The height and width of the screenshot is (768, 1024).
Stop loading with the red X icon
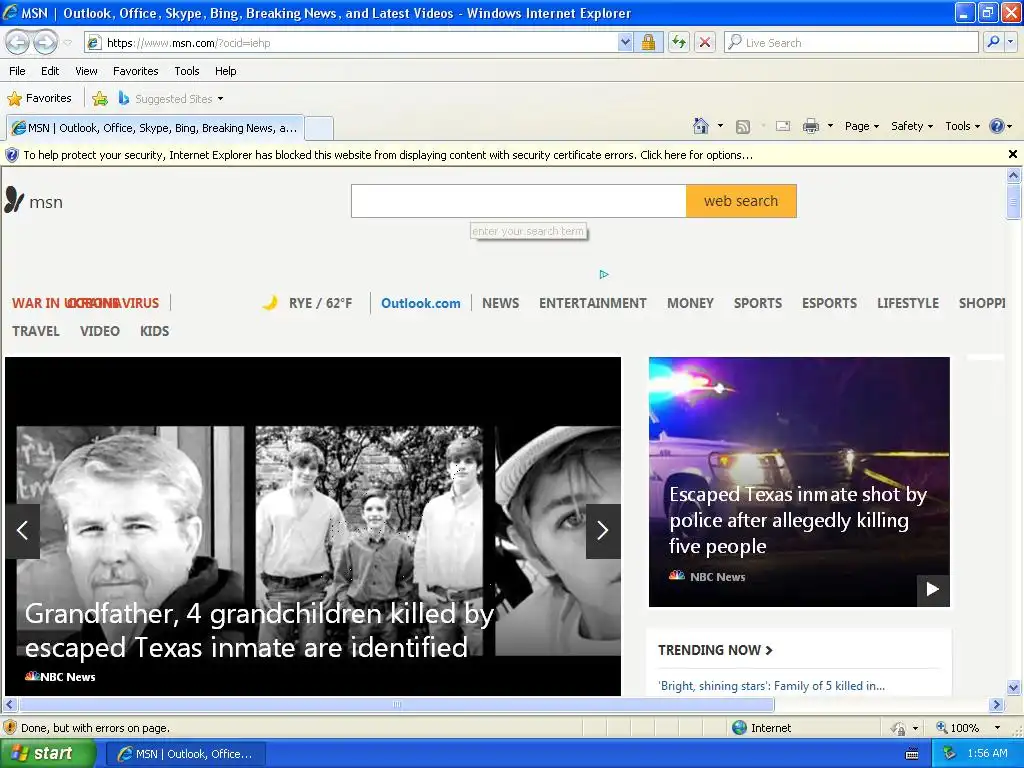pyautogui.click(x=705, y=43)
